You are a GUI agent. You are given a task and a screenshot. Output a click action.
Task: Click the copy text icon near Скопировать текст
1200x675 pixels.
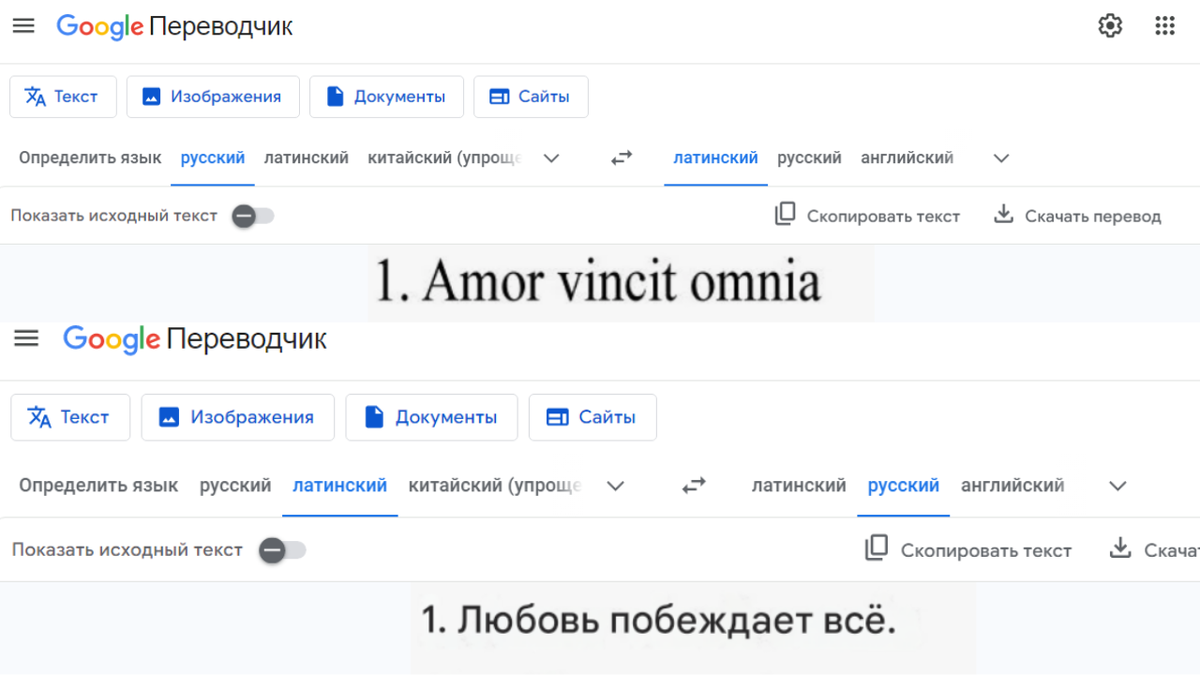coord(786,215)
